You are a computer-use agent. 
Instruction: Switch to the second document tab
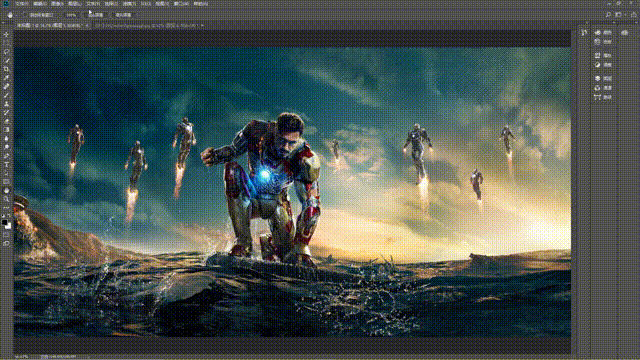tap(146, 25)
